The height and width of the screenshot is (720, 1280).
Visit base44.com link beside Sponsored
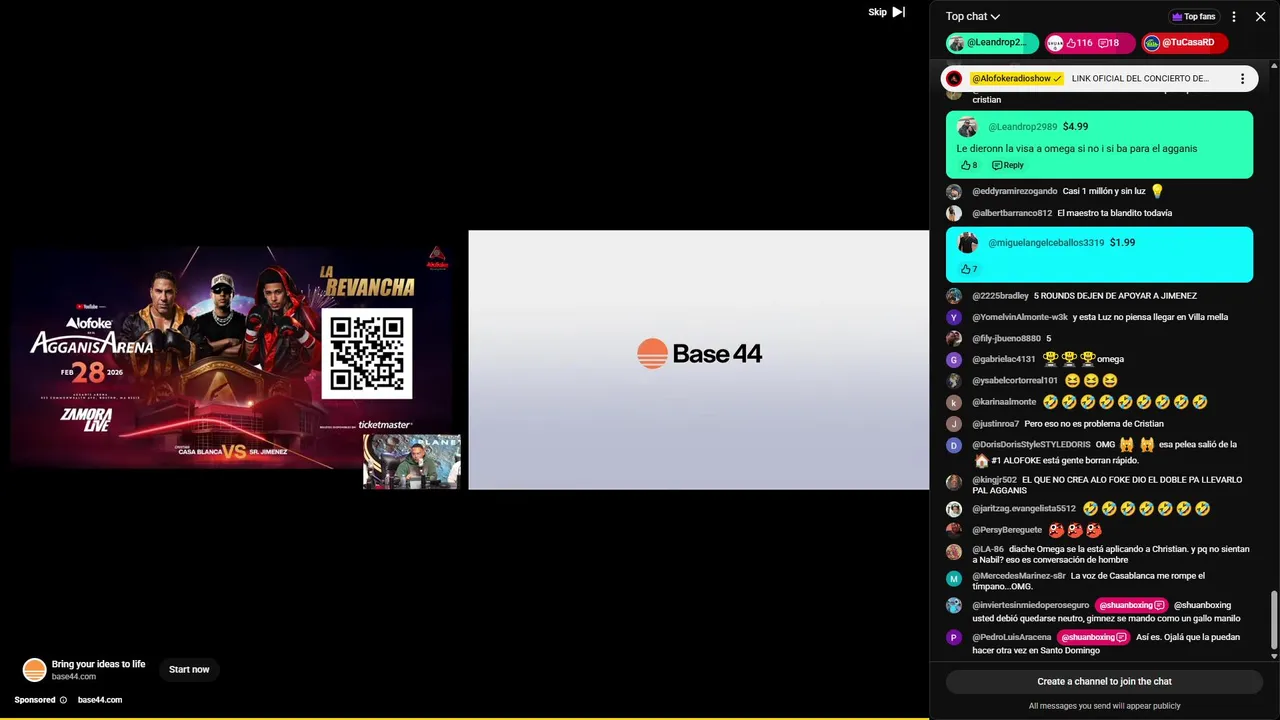click(100, 700)
